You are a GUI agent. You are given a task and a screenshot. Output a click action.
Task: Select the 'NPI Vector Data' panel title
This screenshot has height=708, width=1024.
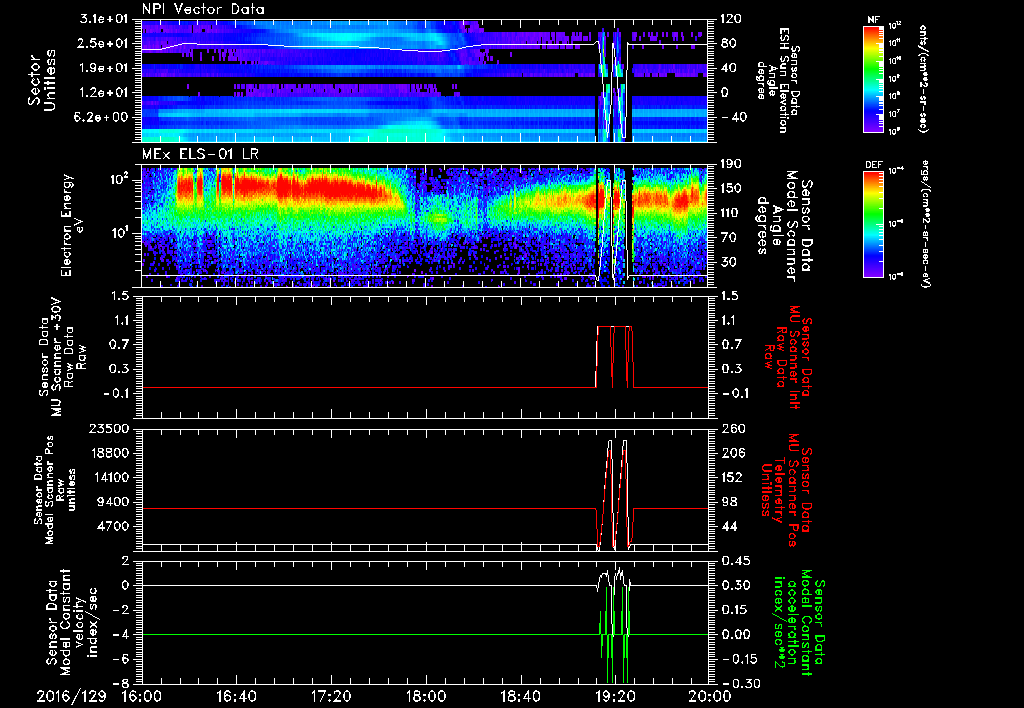[x=203, y=9]
